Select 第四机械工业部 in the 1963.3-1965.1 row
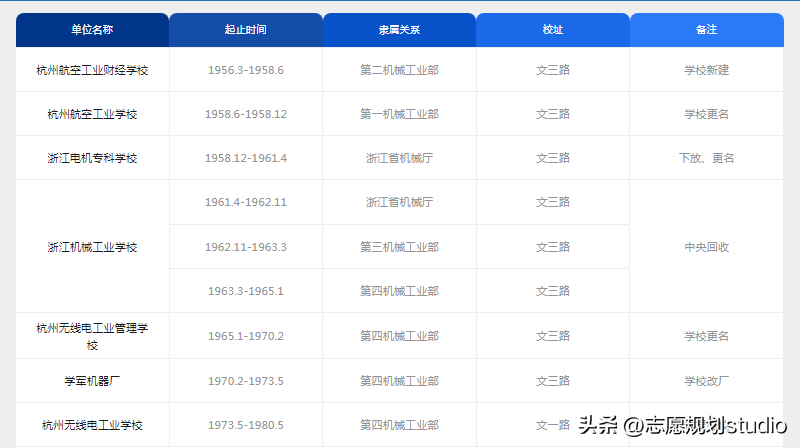This screenshot has height=448, width=800. pos(399,291)
